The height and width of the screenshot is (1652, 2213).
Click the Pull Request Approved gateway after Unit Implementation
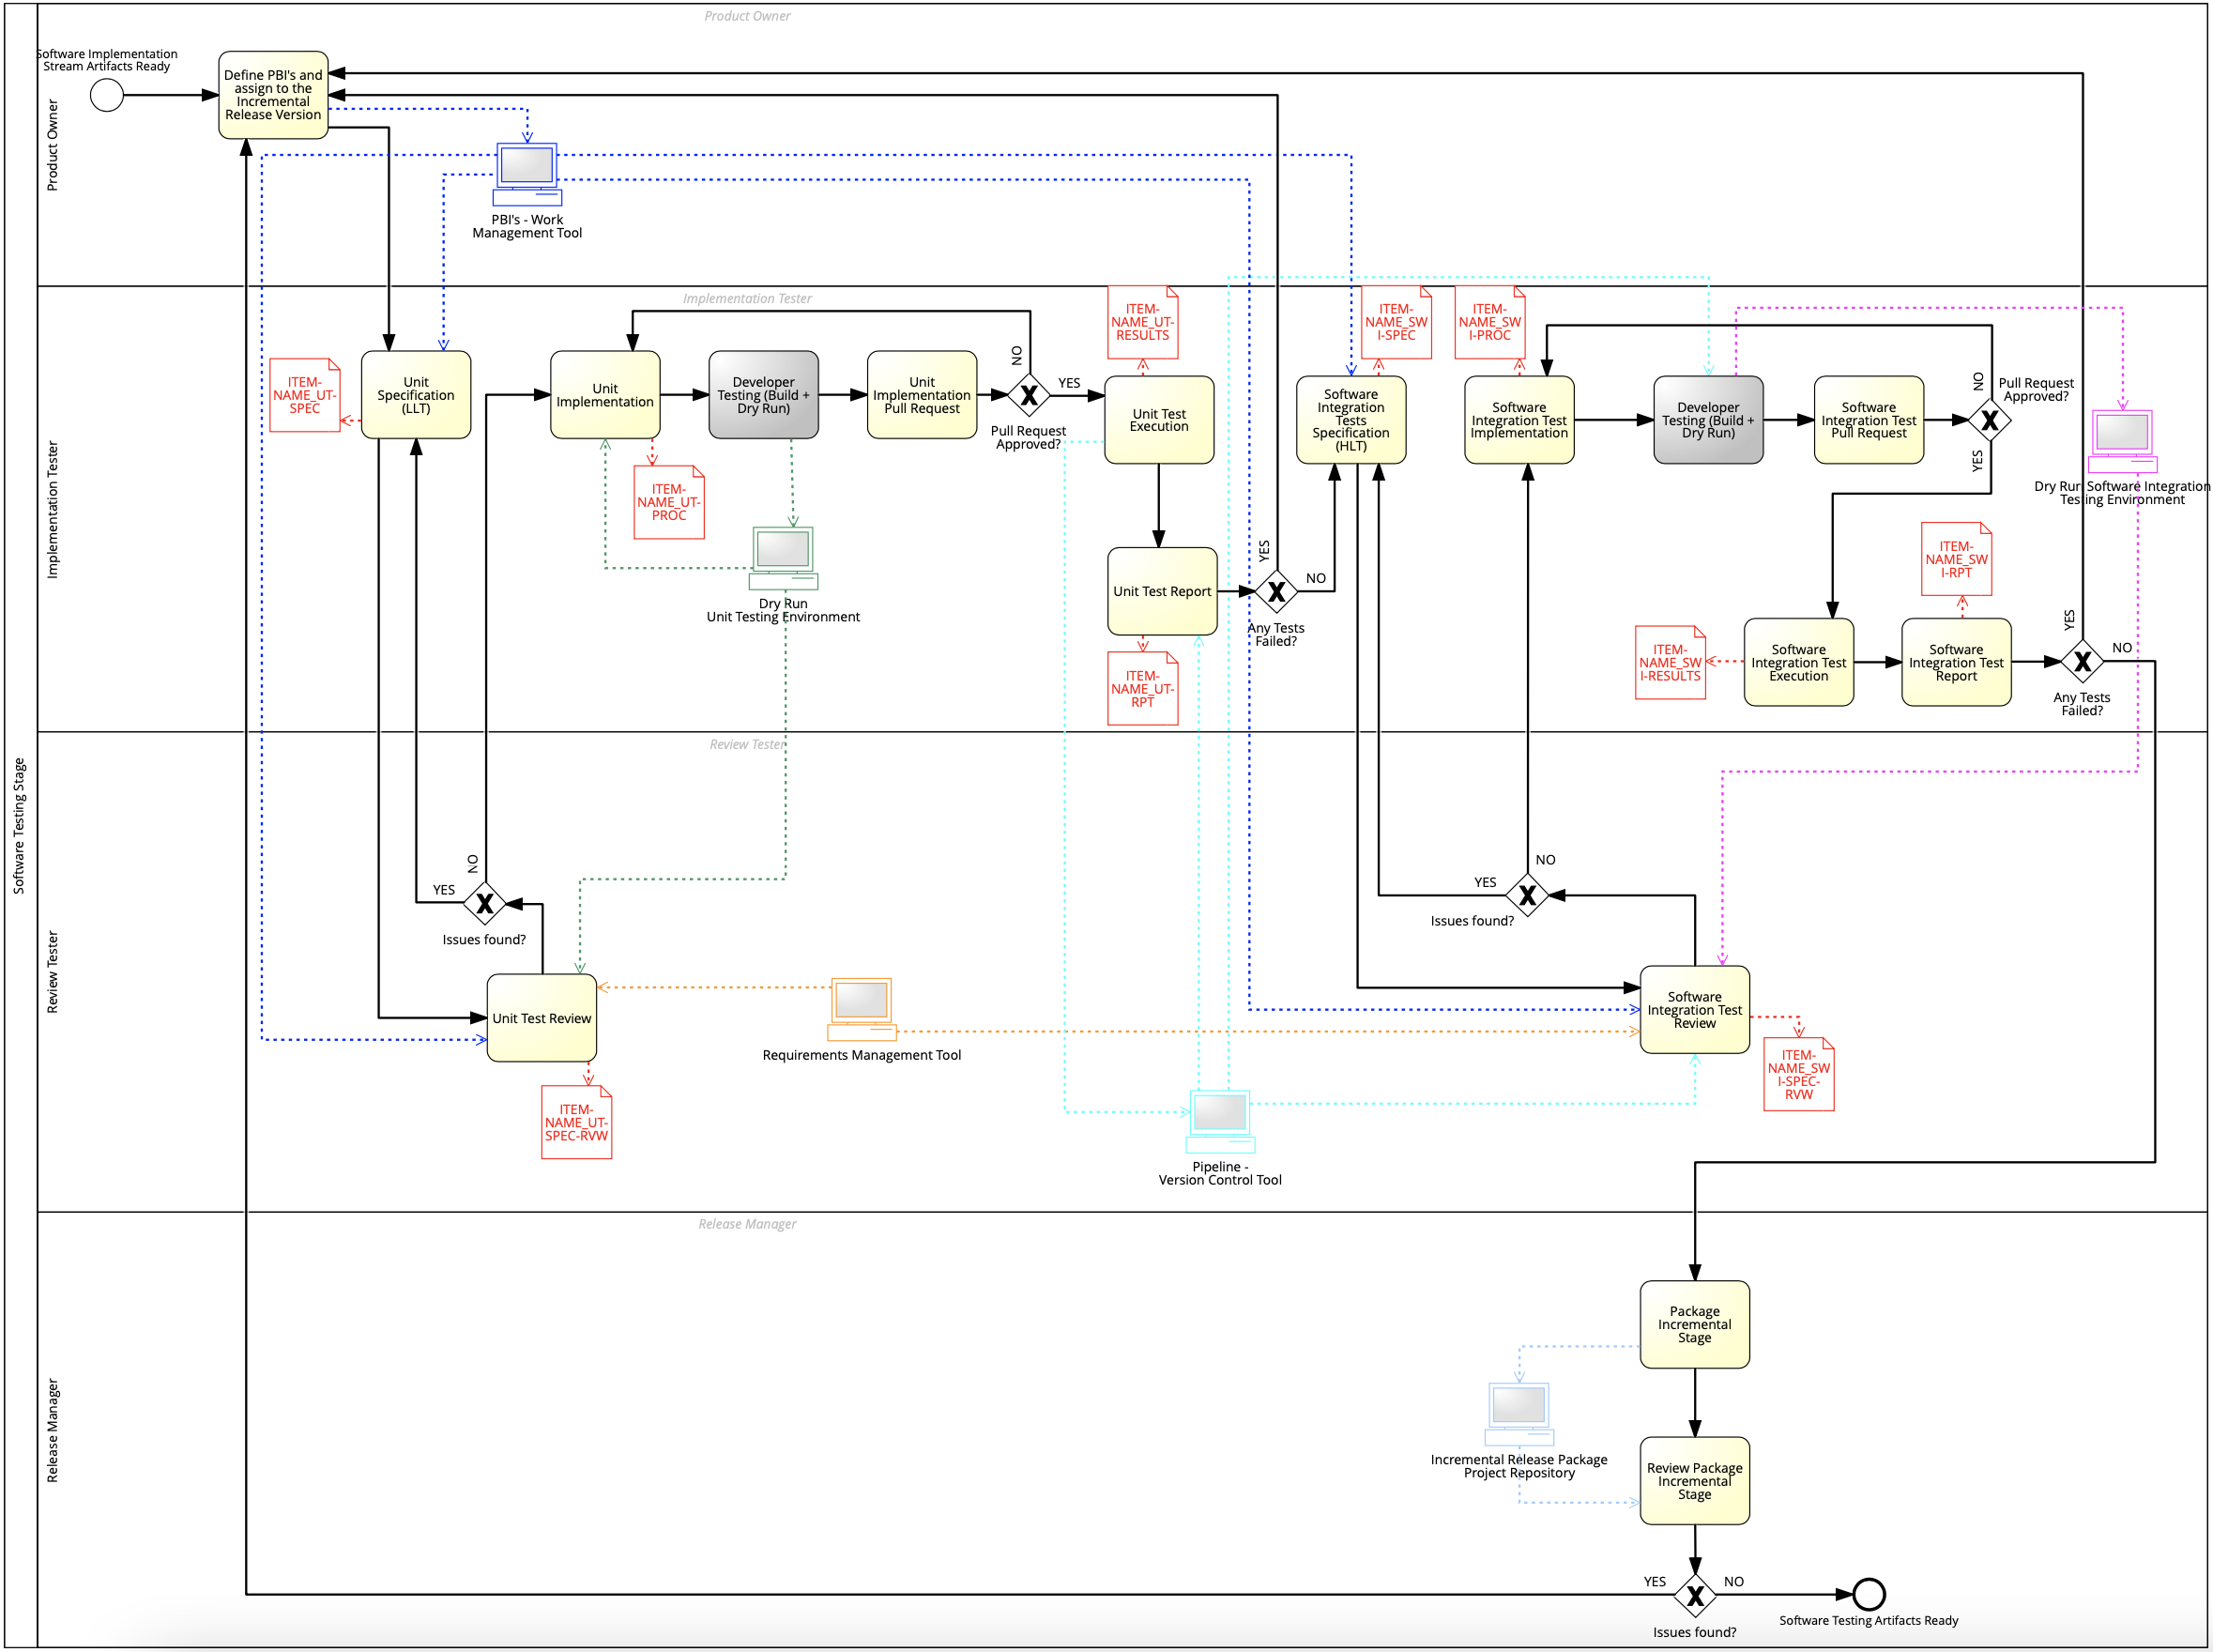1028,395
